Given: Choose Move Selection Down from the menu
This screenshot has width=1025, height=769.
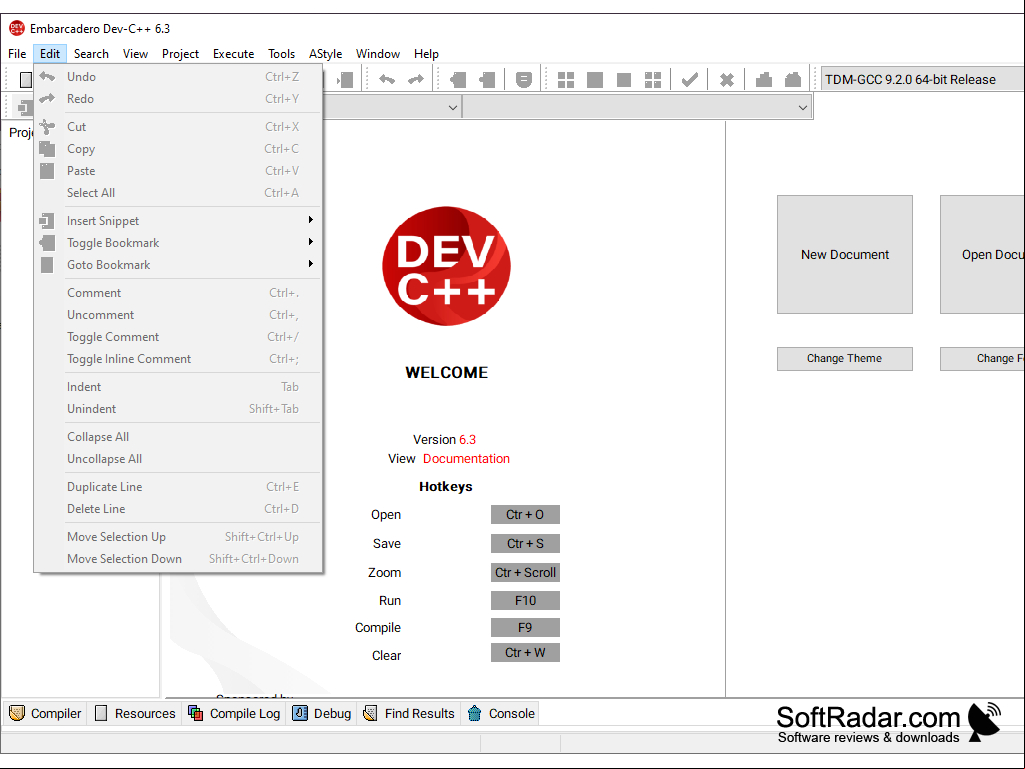Looking at the screenshot, I should 178,559.
